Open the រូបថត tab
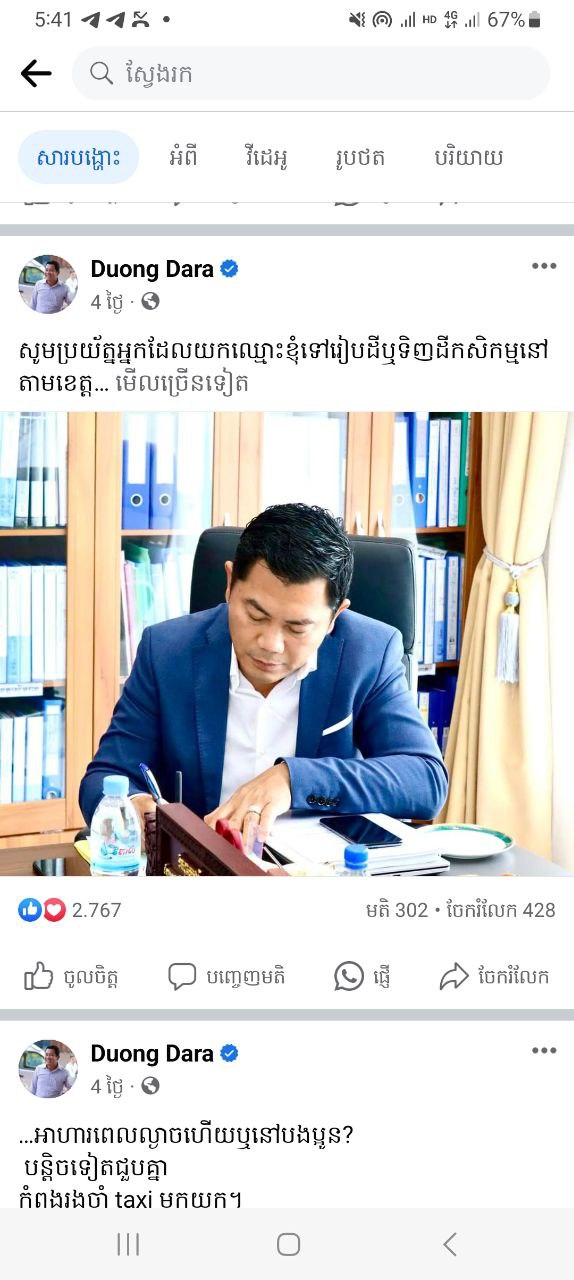574x1280 pixels. point(361,157)
